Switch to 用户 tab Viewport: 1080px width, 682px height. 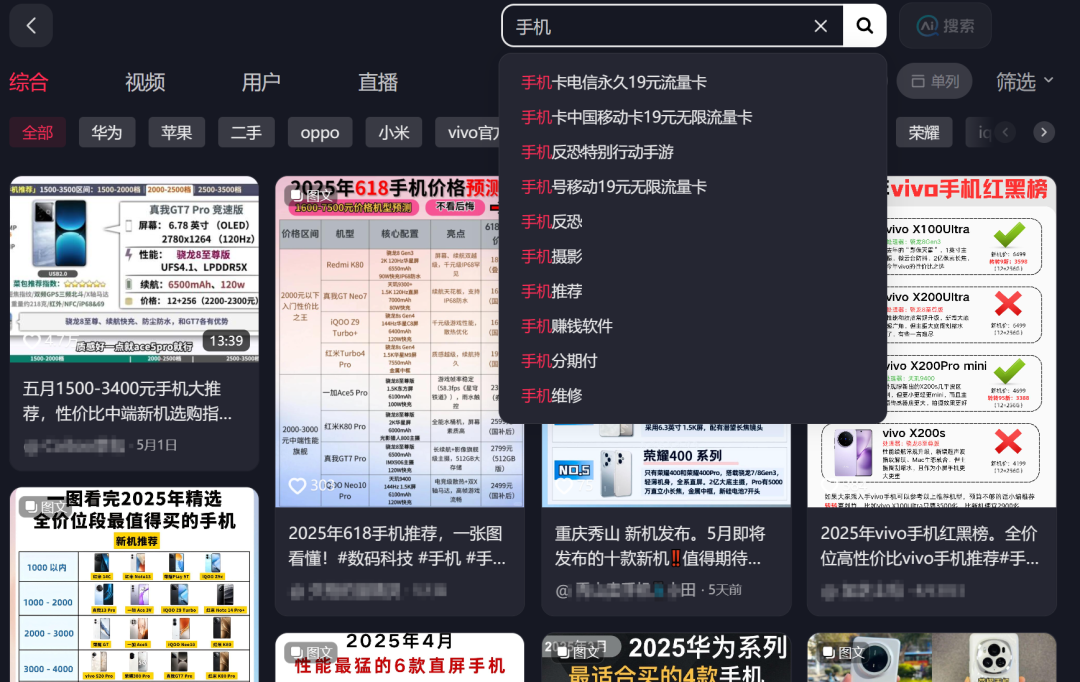tap(261, 82)
